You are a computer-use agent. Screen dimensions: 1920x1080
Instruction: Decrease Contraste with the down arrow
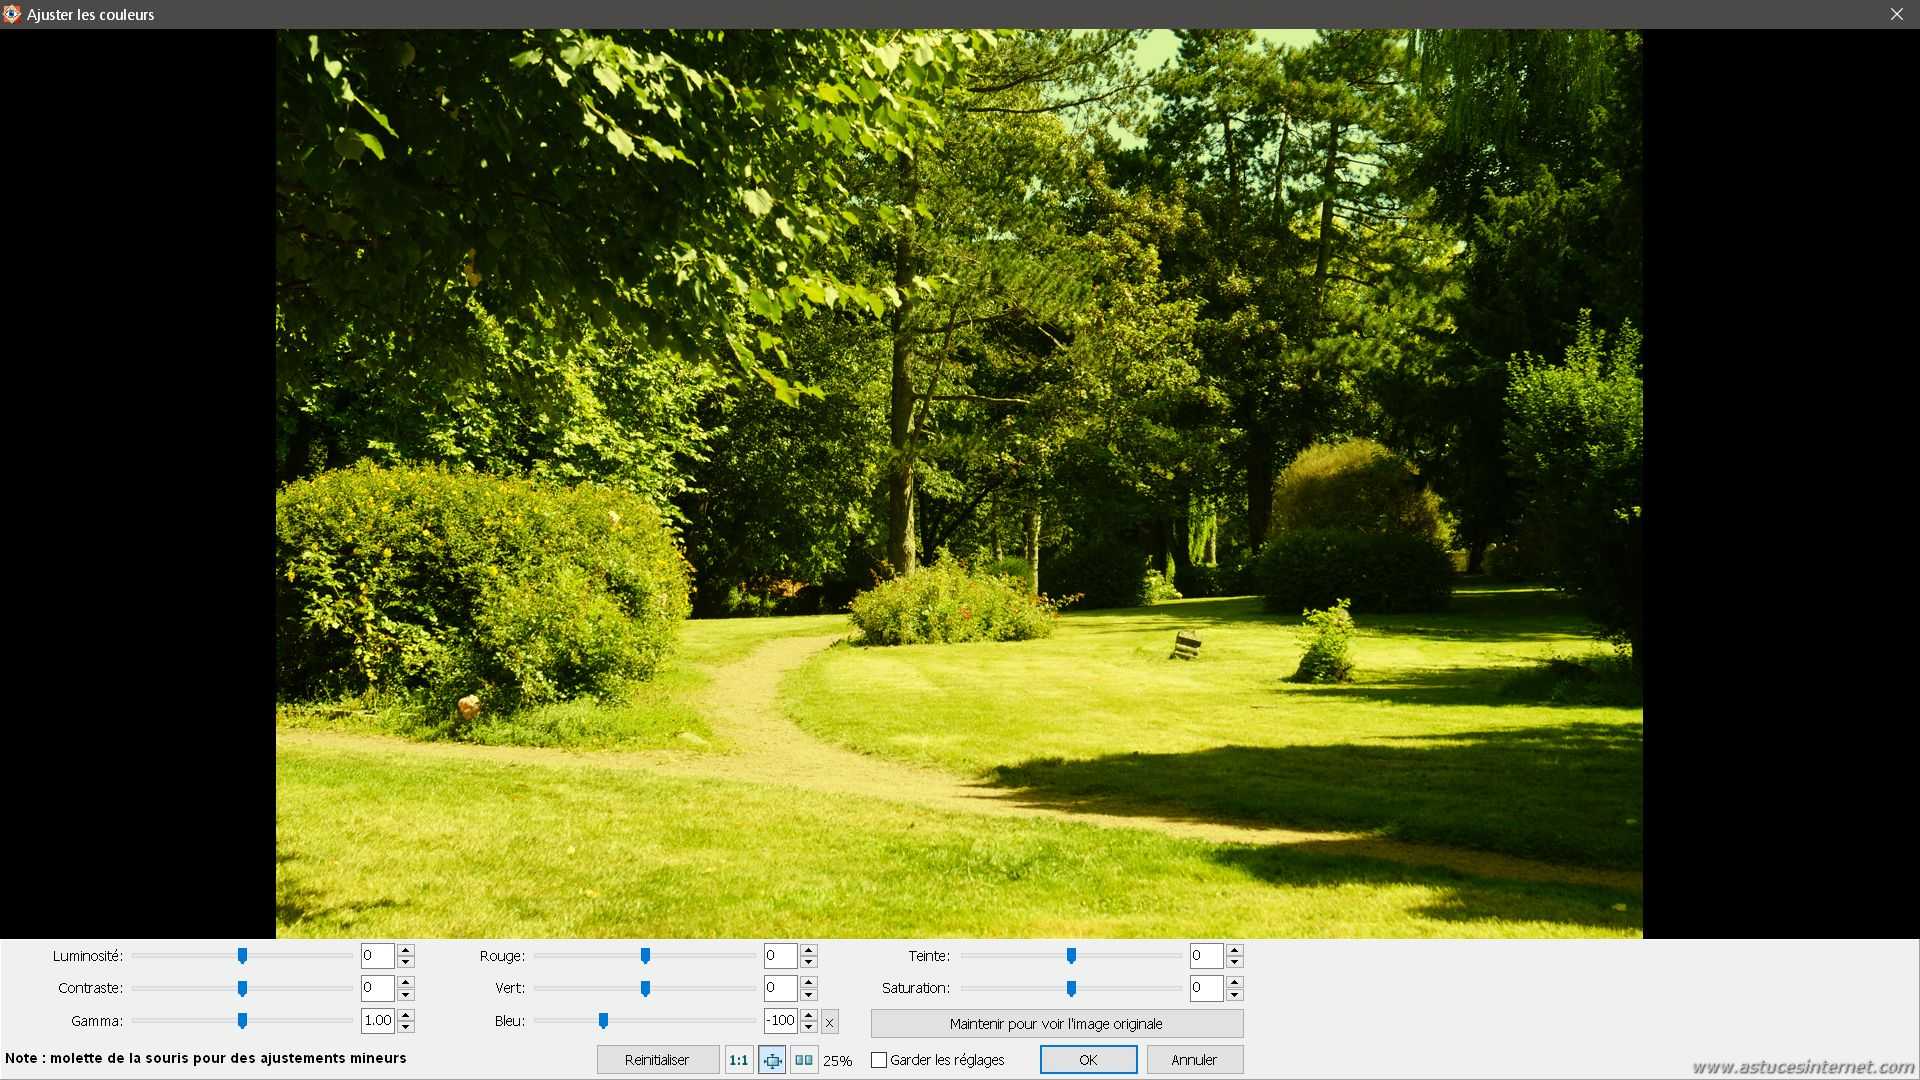pos(405,995)
